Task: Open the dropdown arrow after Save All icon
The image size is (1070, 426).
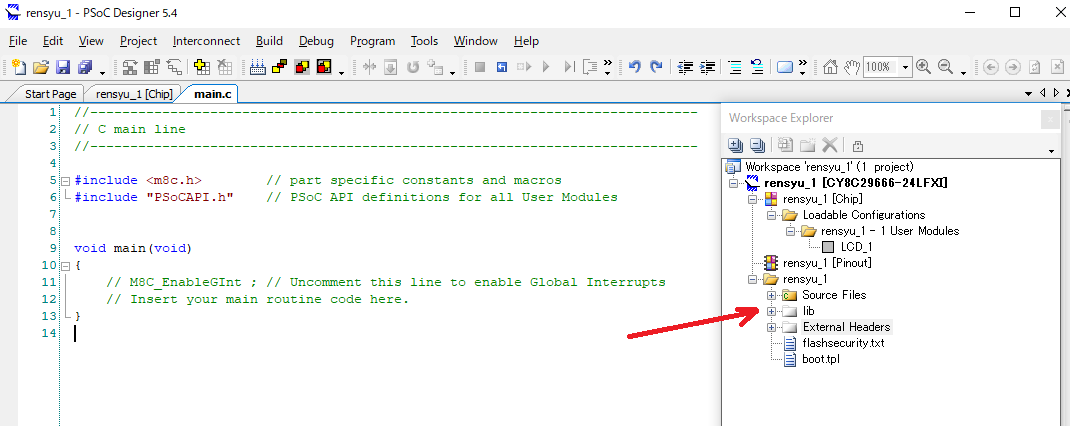Action: pos(102,71)
